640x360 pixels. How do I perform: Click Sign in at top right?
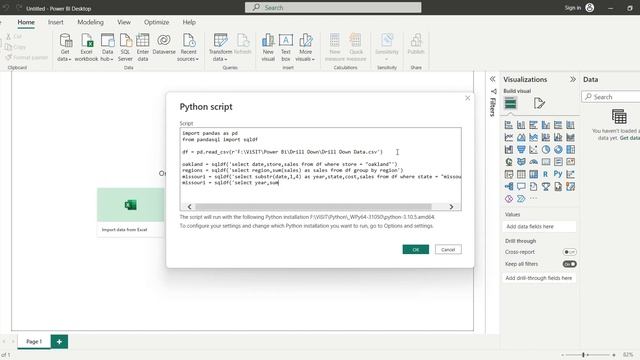tap(573, 8)
